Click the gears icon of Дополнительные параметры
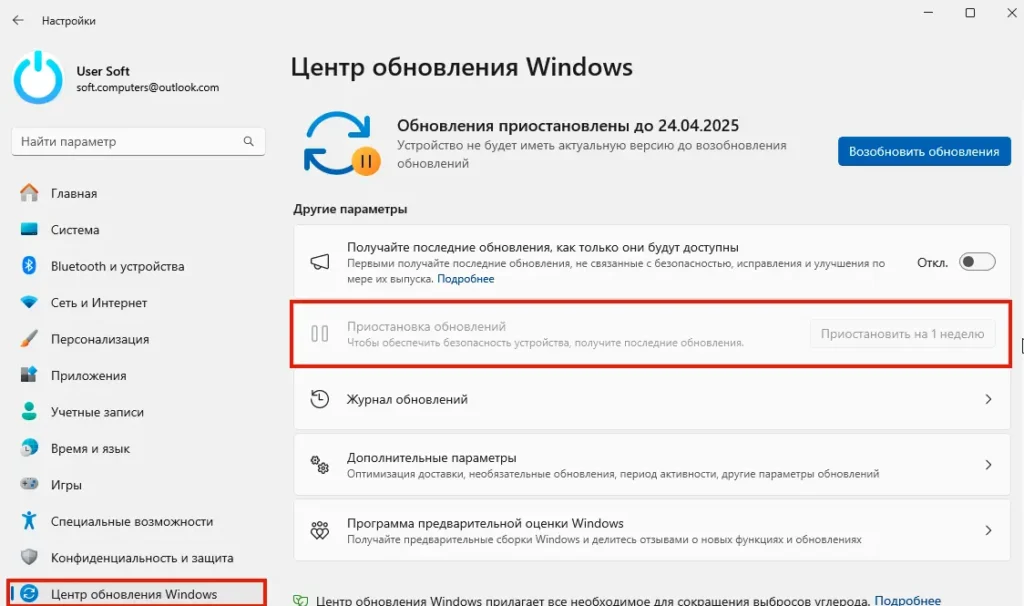This screenshot has height=606, width=1024. [319, 464]
